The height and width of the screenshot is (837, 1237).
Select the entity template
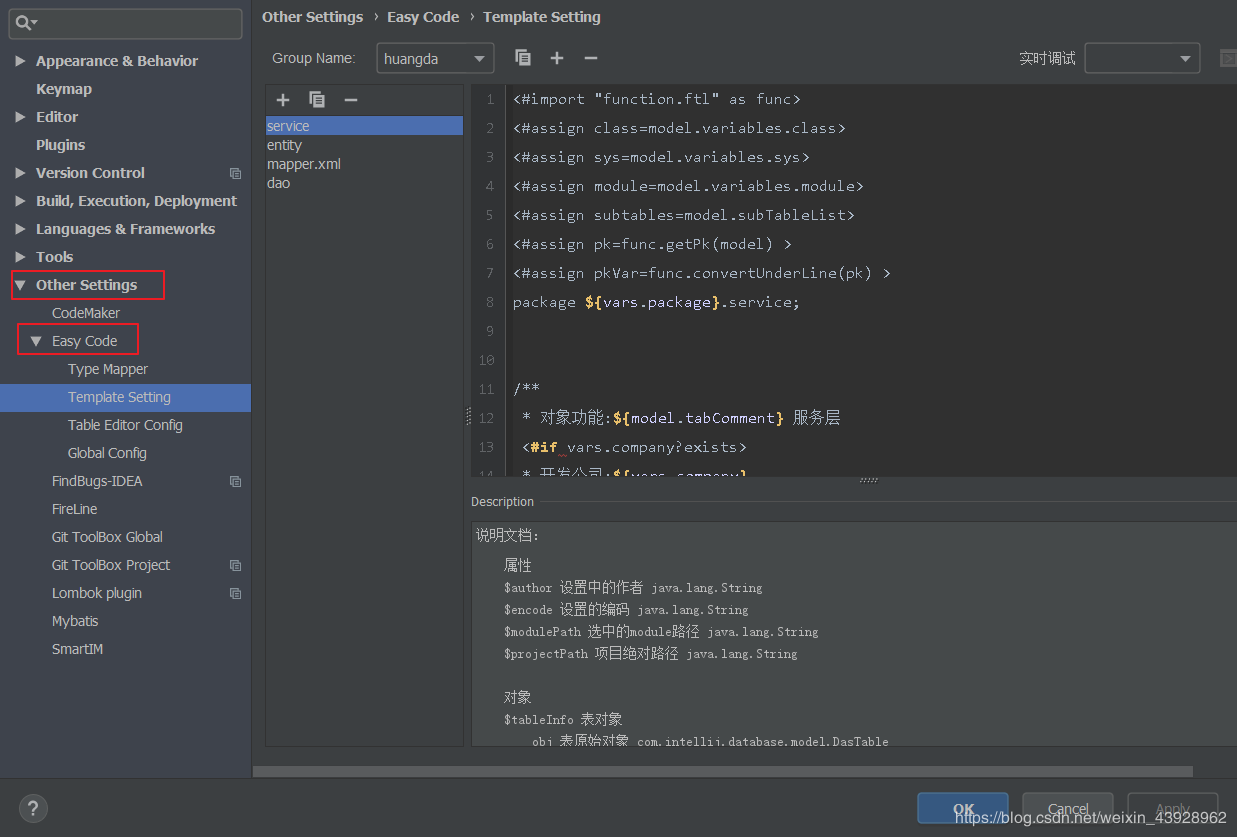[364, 145]
